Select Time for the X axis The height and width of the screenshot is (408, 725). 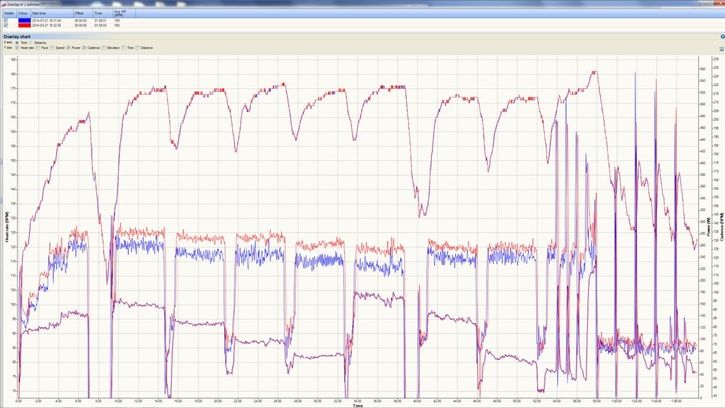pos(17,43)
